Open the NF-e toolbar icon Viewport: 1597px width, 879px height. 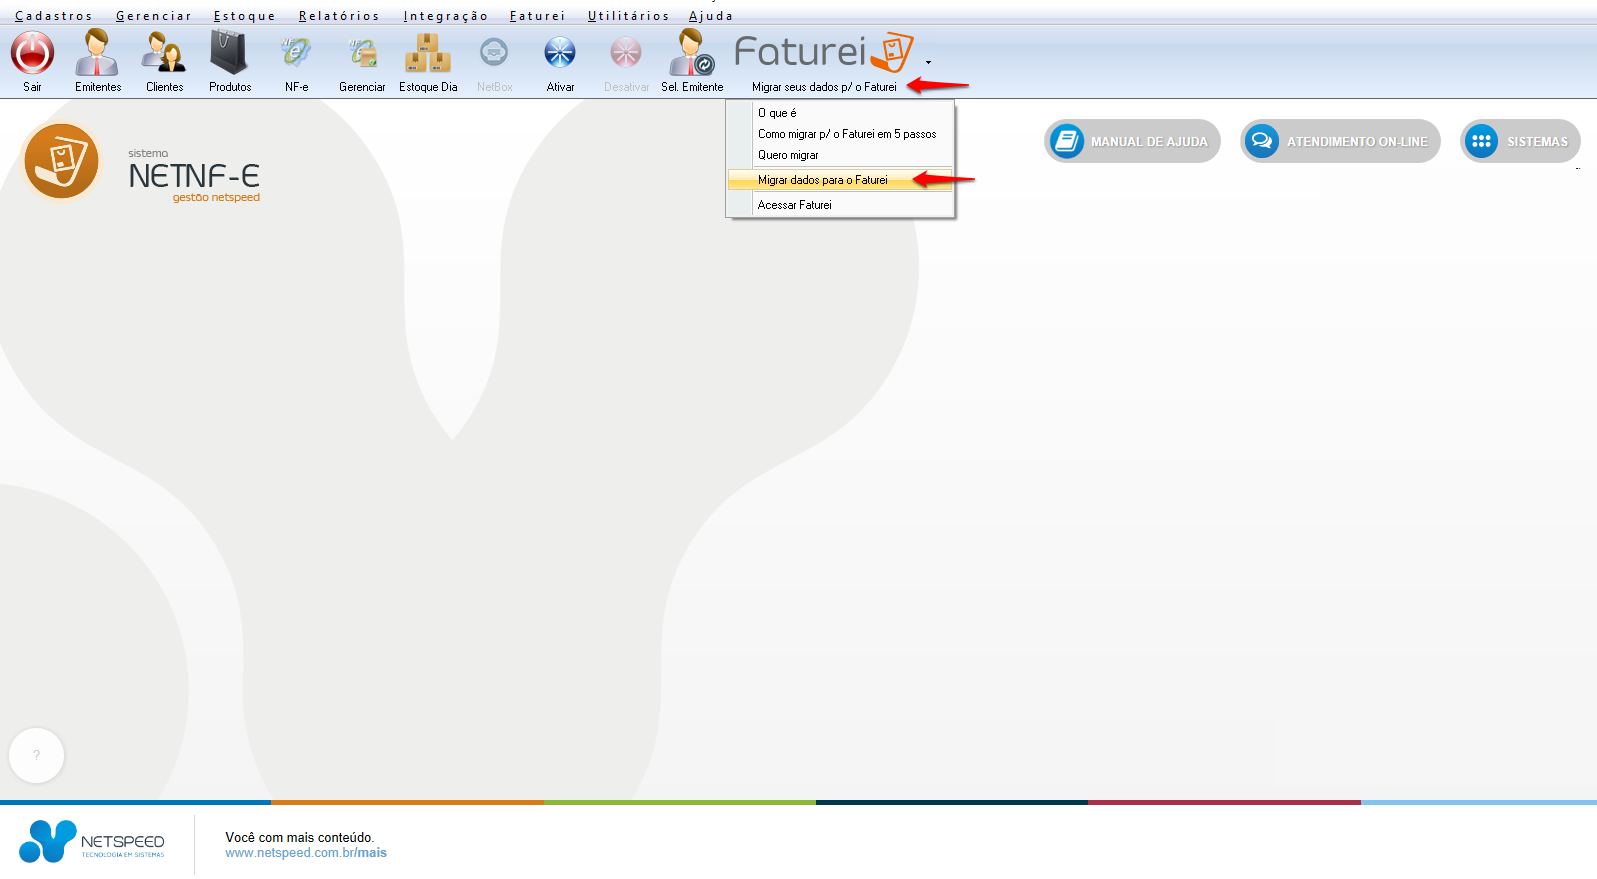click(x=296, y=52)
